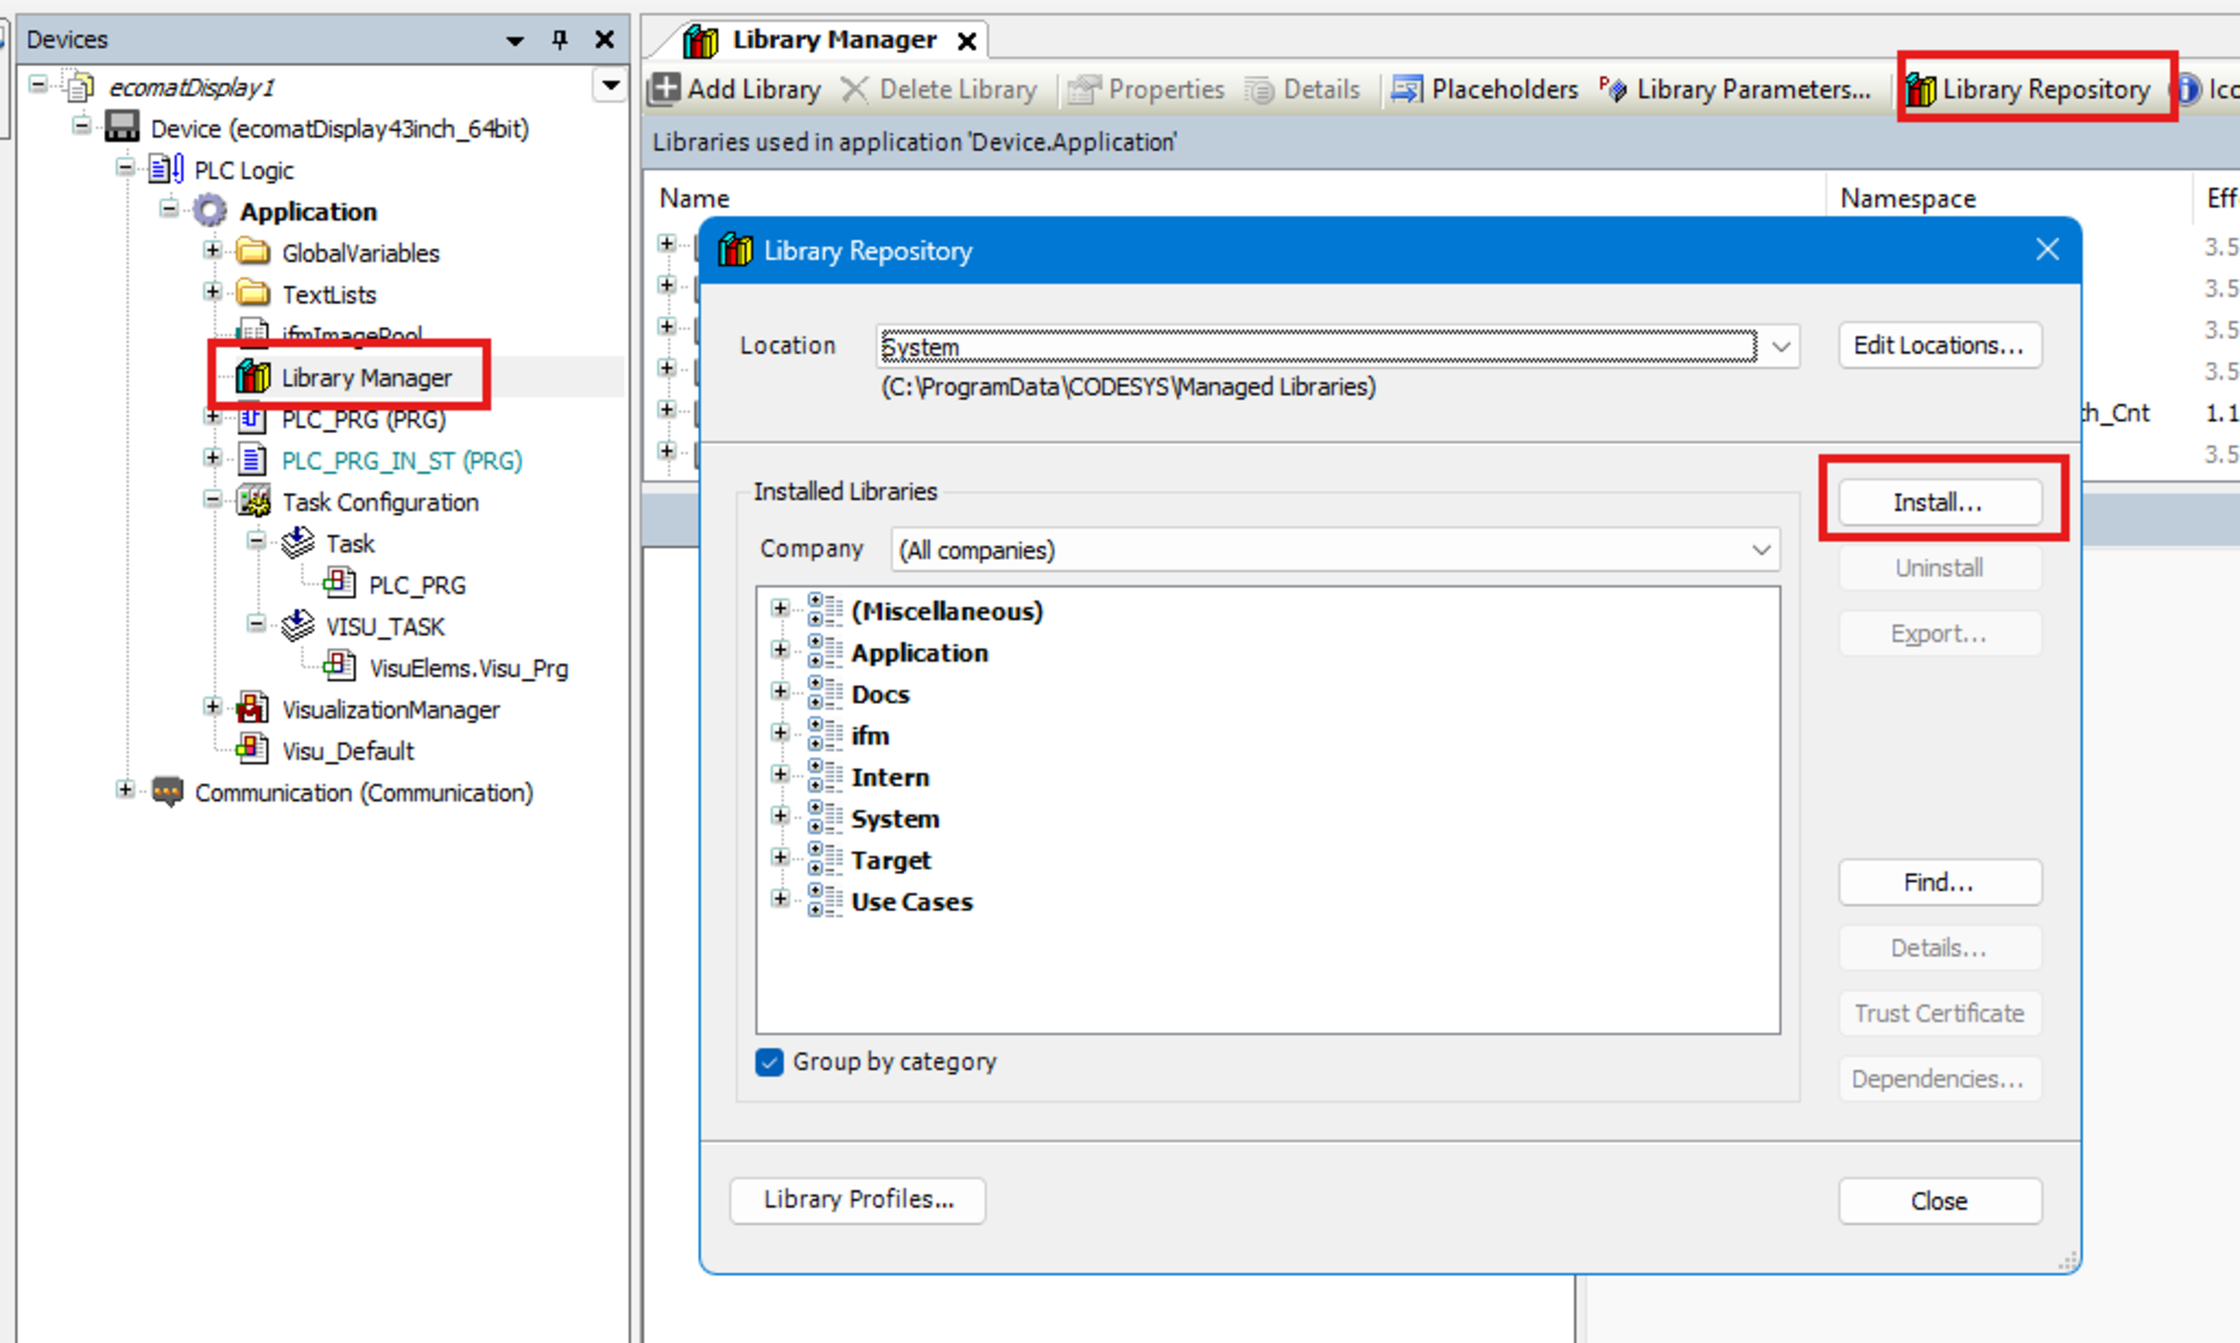Click the Add Library toolbar icon

click(x=665, y=89)
